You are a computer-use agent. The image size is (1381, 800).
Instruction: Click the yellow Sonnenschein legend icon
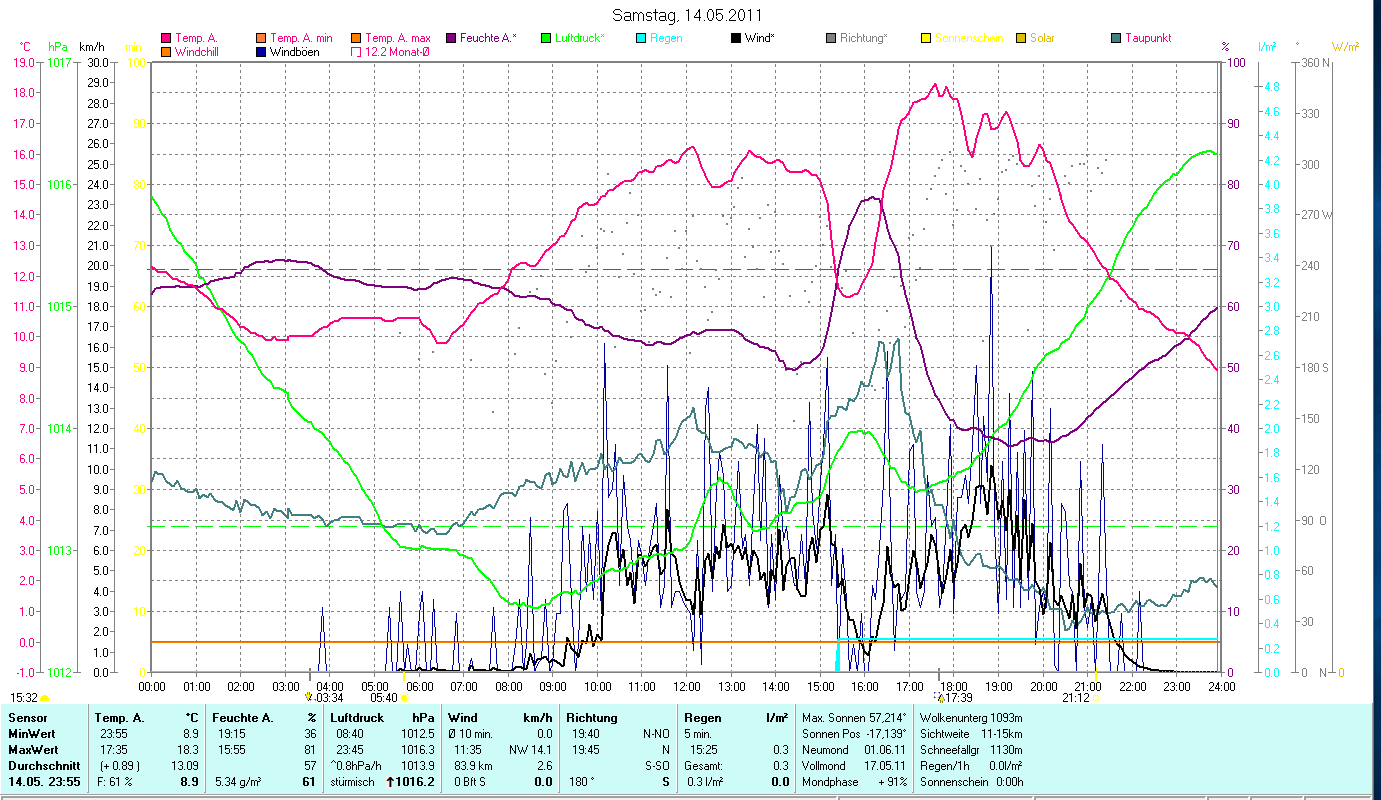[x=926, y=38]
